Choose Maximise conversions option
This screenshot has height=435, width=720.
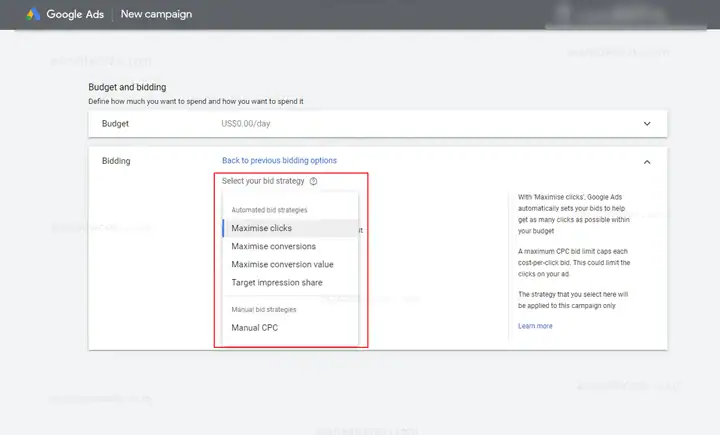pos(290,246)
